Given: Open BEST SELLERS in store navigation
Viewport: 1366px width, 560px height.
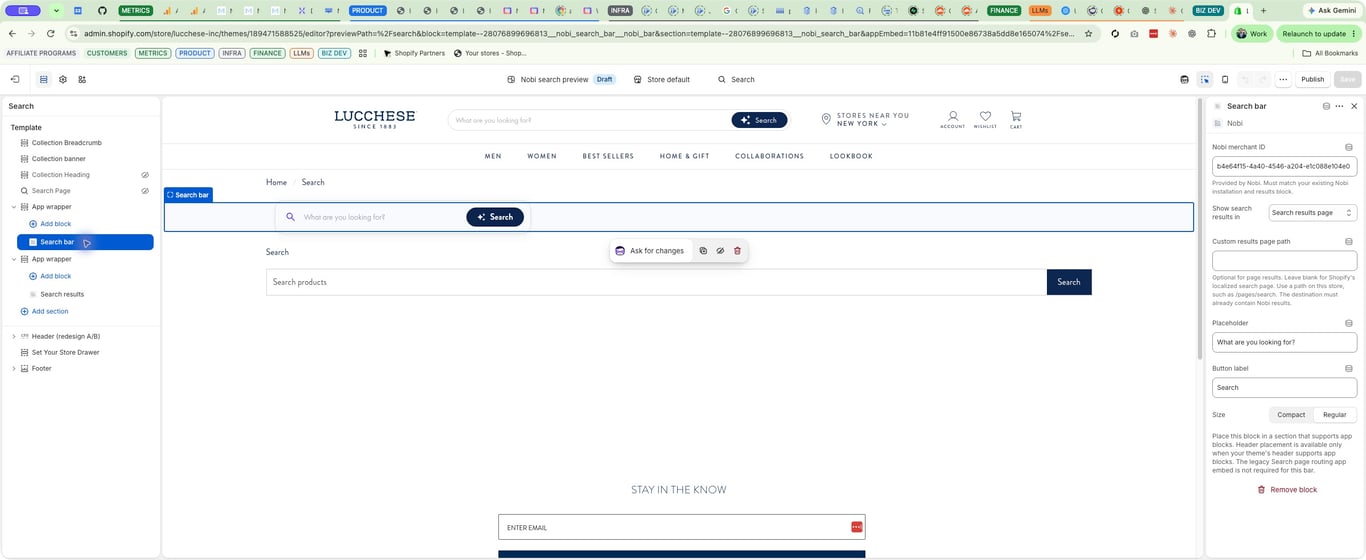Looking at the screenshot, I should [x=608, y=156].
